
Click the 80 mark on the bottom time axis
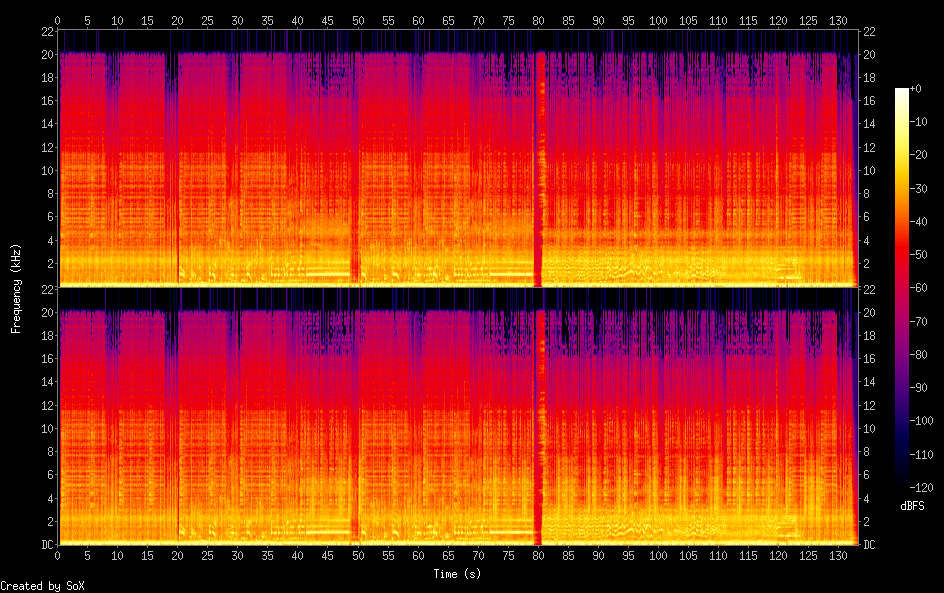[538, 555]
